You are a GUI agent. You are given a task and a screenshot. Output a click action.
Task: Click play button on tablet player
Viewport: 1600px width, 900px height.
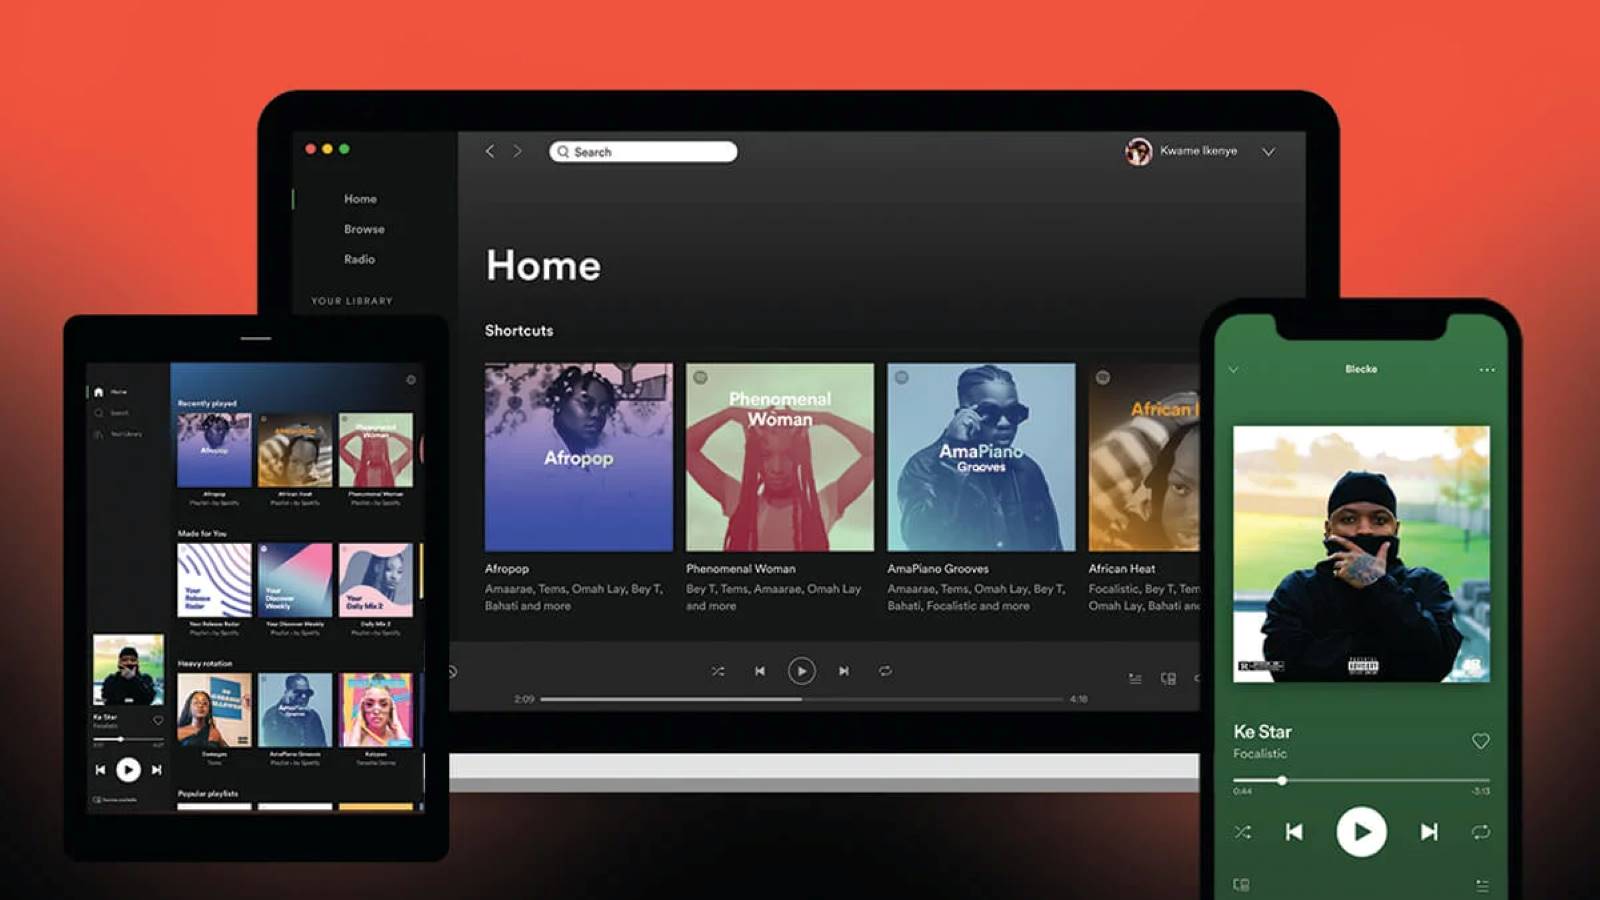point(128,769)
